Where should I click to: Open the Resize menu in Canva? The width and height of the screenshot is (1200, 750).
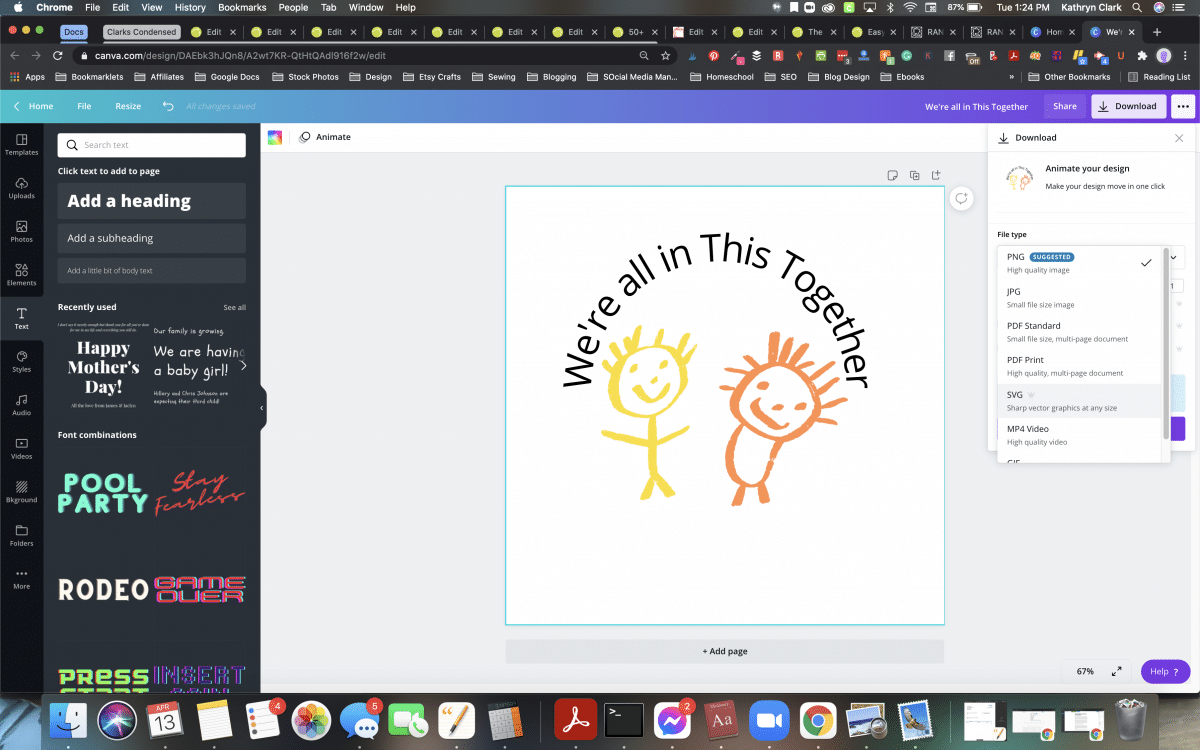(x=128, y=106)
